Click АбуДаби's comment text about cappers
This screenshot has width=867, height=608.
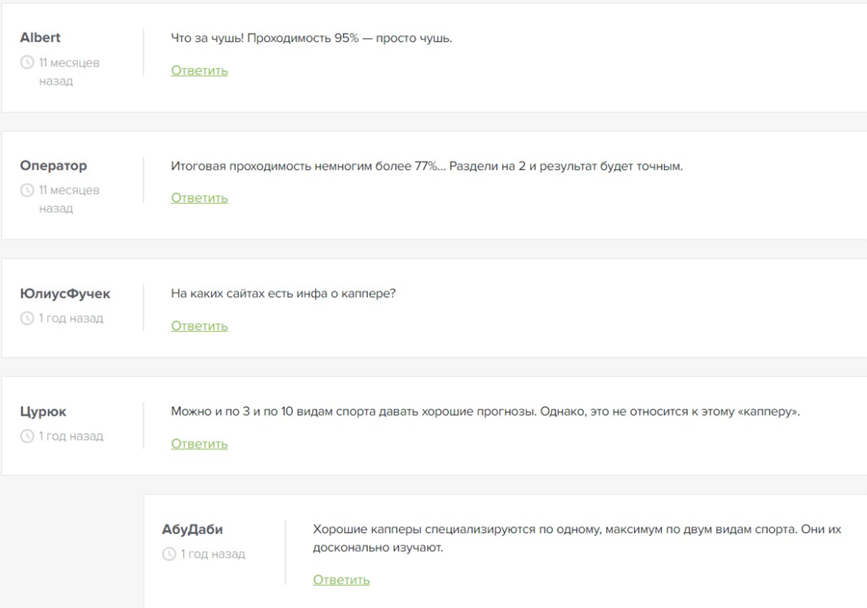click(x=577, y=538)
